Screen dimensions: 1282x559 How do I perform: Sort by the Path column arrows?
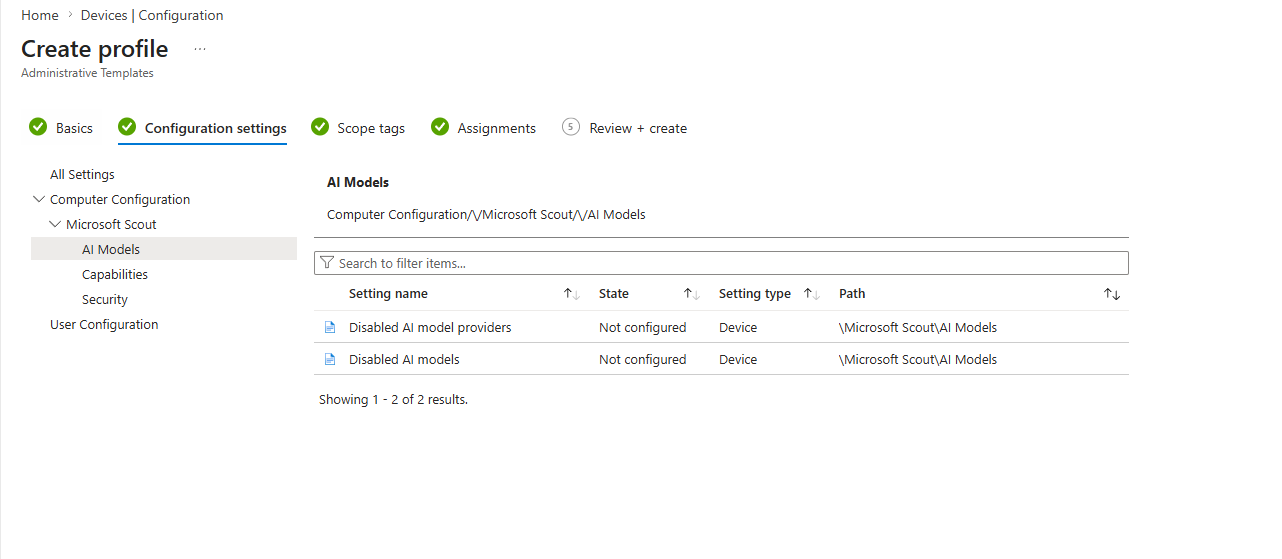tap(1112, 294)
